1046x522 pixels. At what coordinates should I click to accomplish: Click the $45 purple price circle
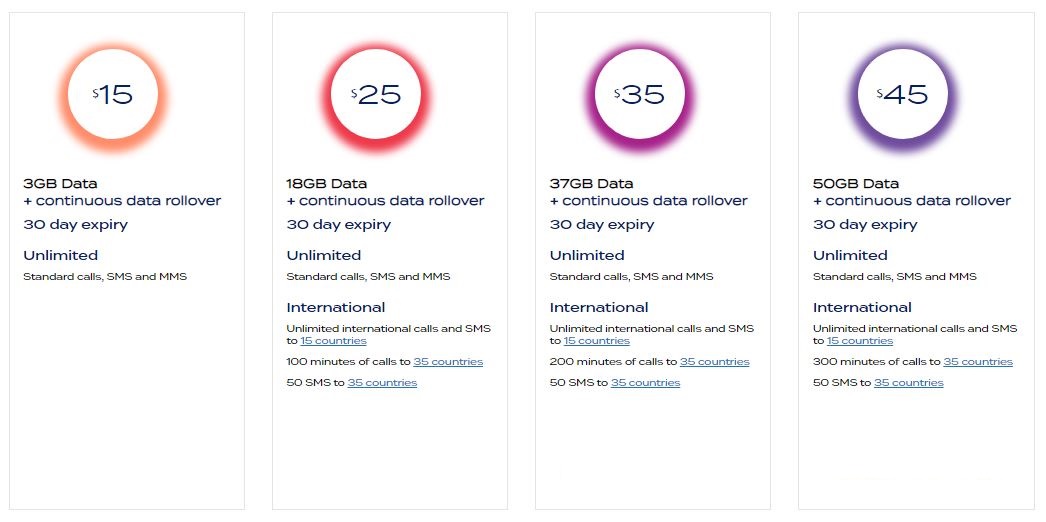coord(904,95)
